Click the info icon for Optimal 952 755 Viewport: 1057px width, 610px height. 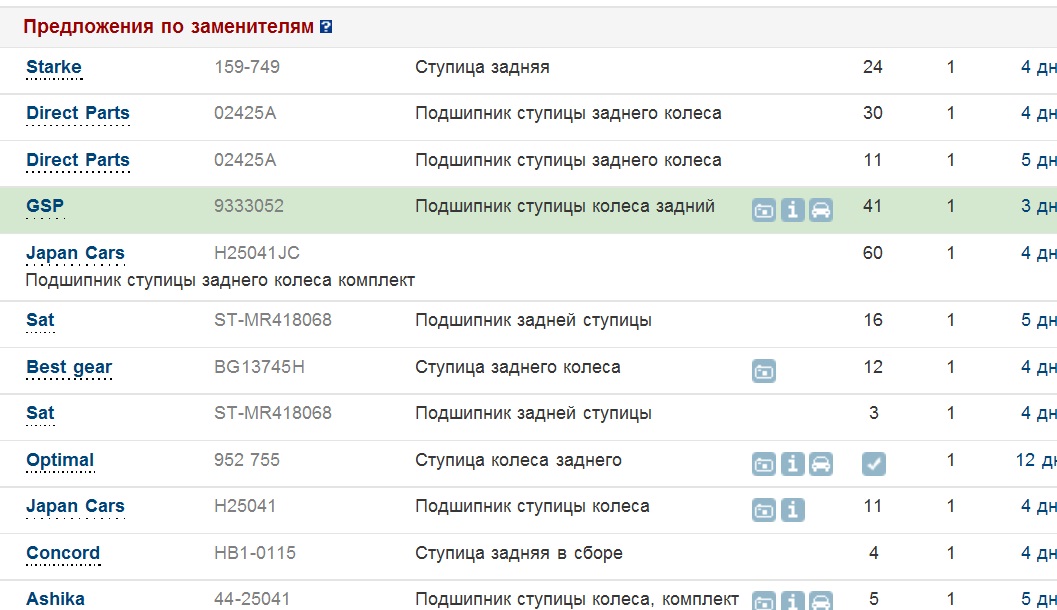coord(793,464)
